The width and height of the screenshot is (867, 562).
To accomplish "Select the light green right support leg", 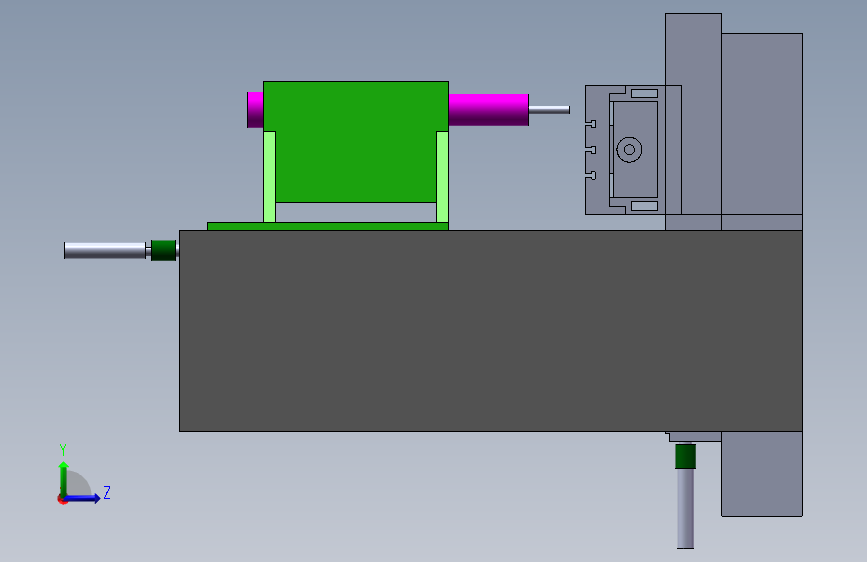I will [442, 176].
